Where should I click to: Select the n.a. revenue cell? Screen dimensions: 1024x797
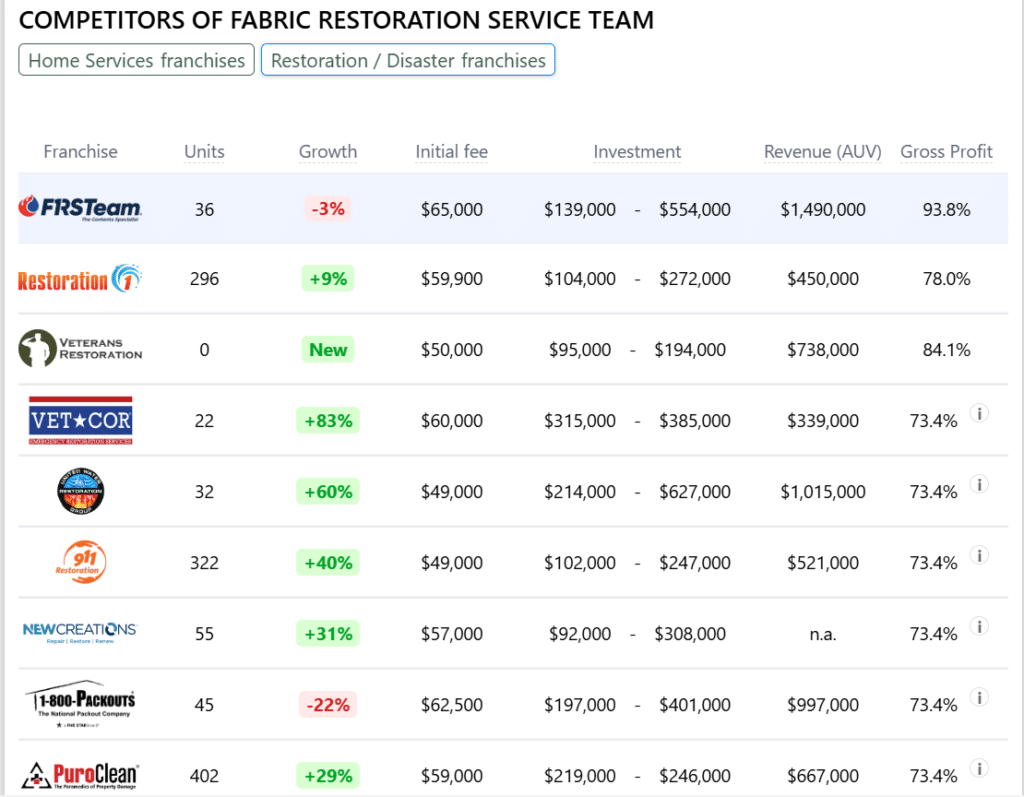pyautogui.click(x=823, y=634)
